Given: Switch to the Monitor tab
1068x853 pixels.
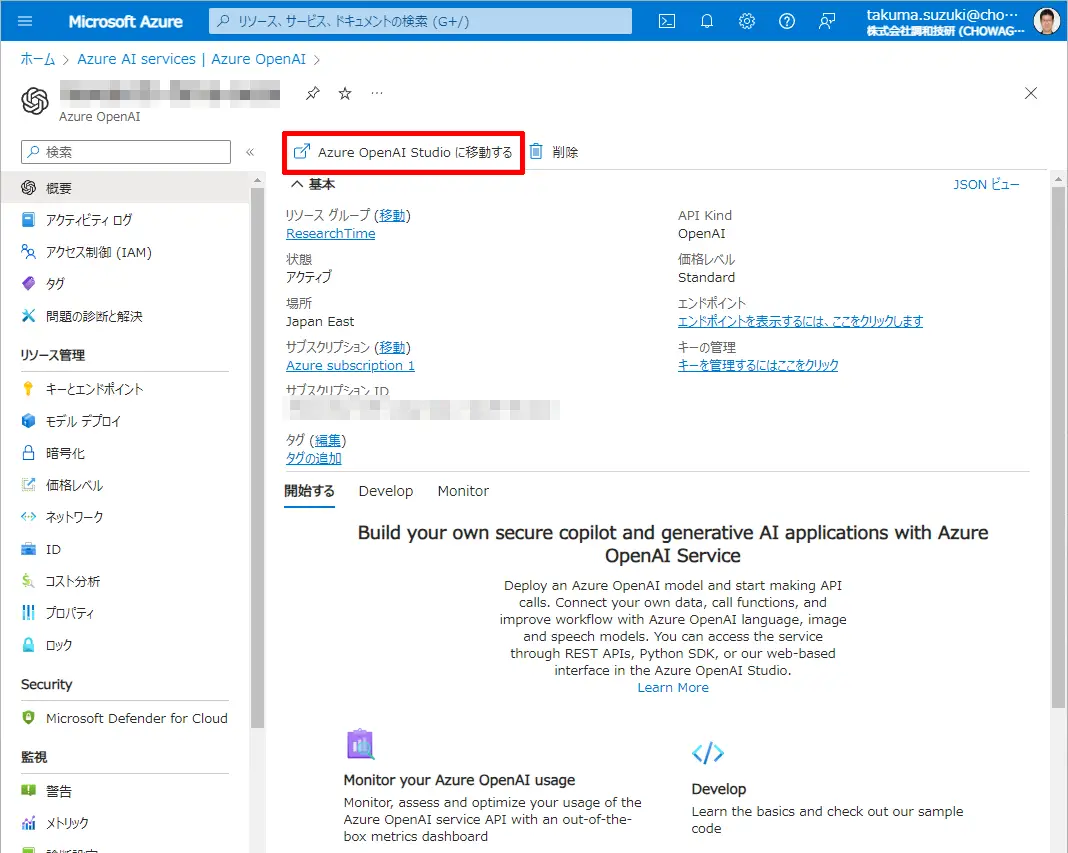Looking at the screenshot, I should tap(463, 491).
